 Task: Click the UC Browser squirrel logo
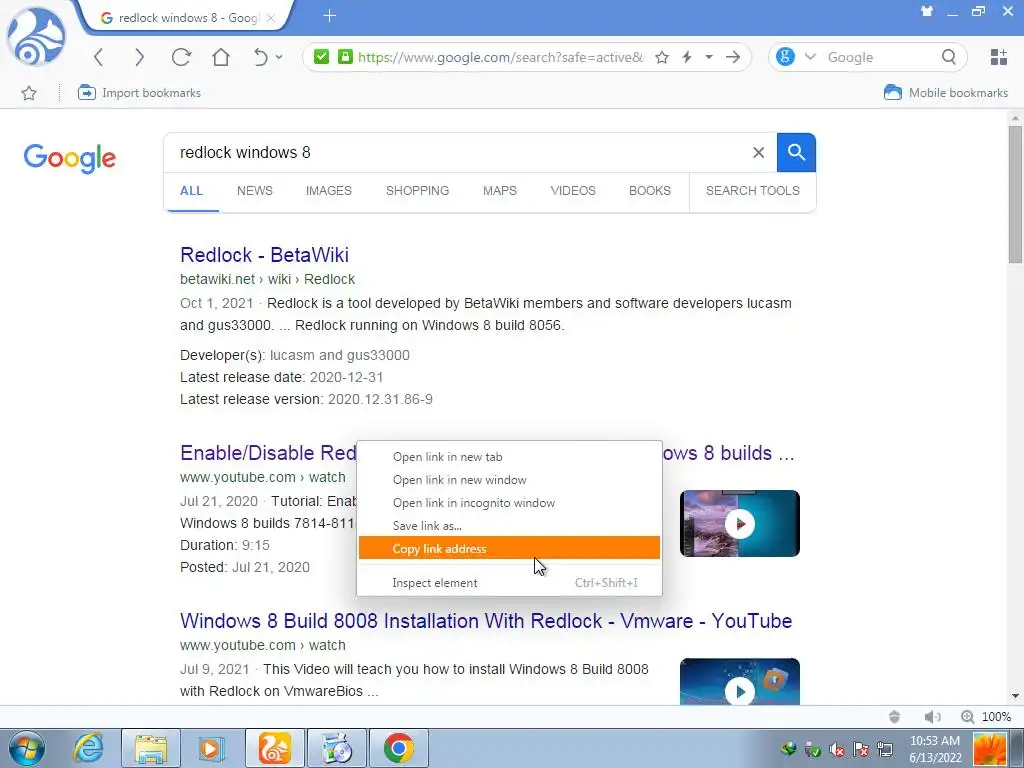pos(36,36)
